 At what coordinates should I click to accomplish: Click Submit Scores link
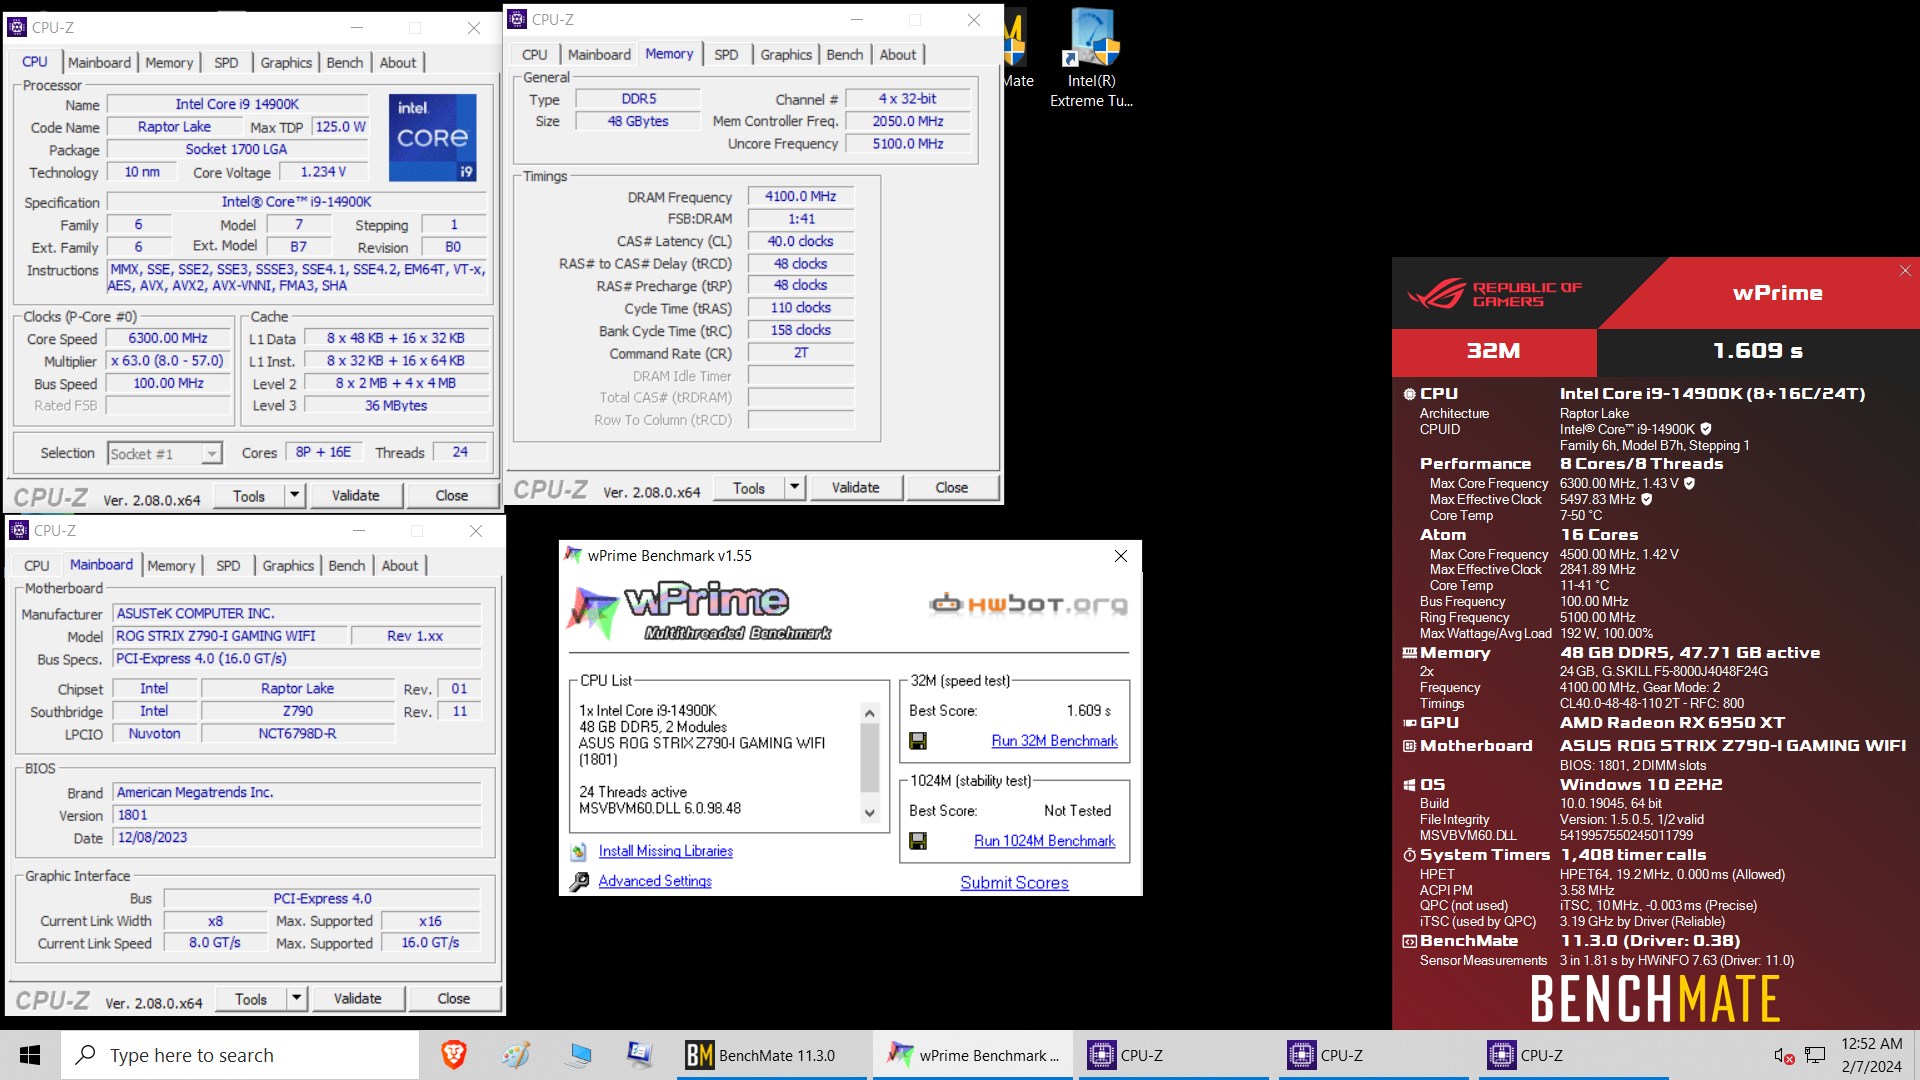(1014, 883)
